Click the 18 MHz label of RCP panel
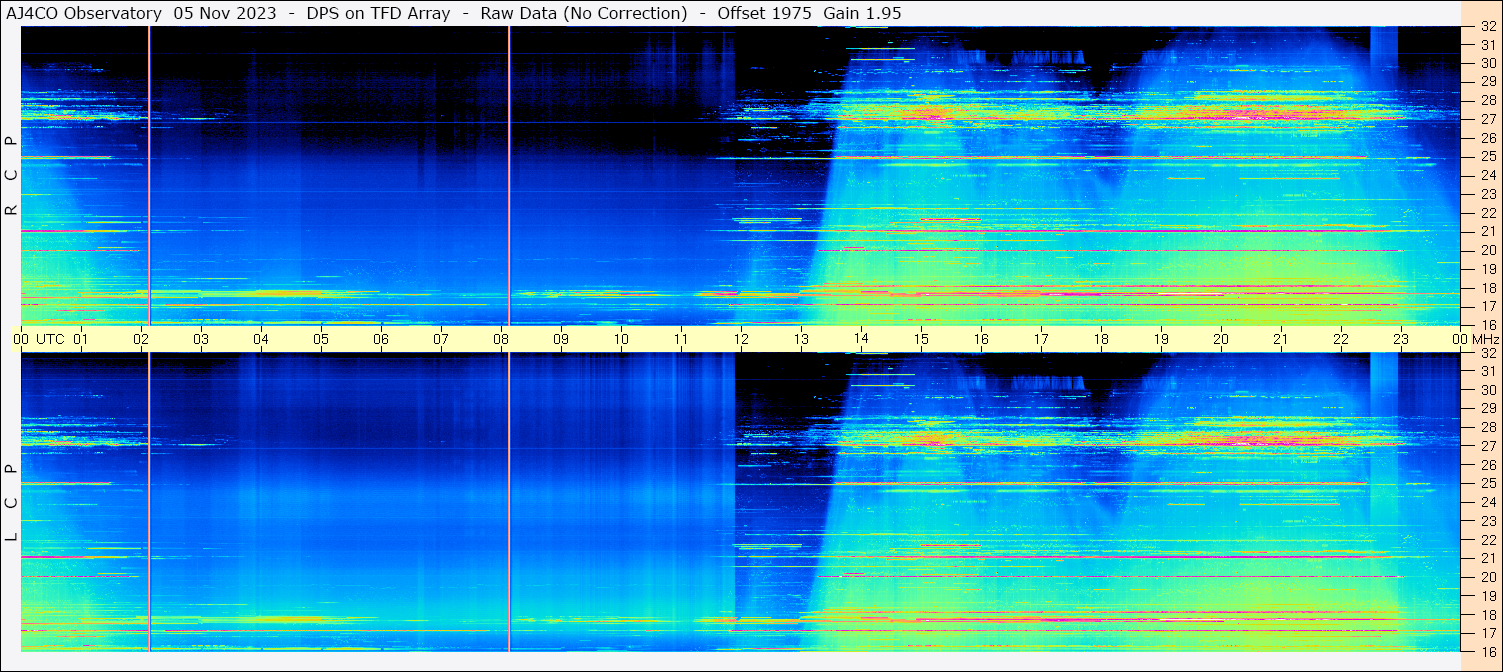The image size is (1503, 672). (1487, 288)
